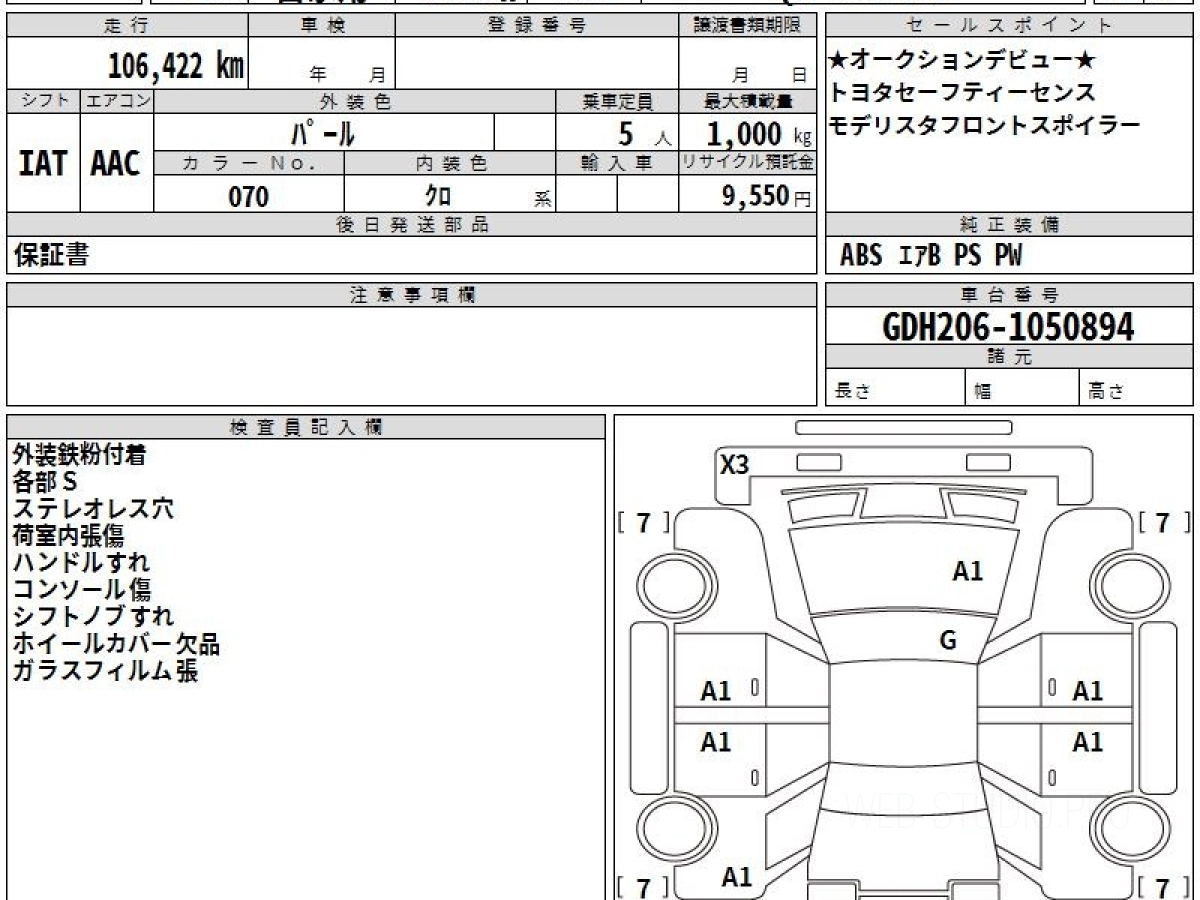Click the A1 mark on the hood

968,572
